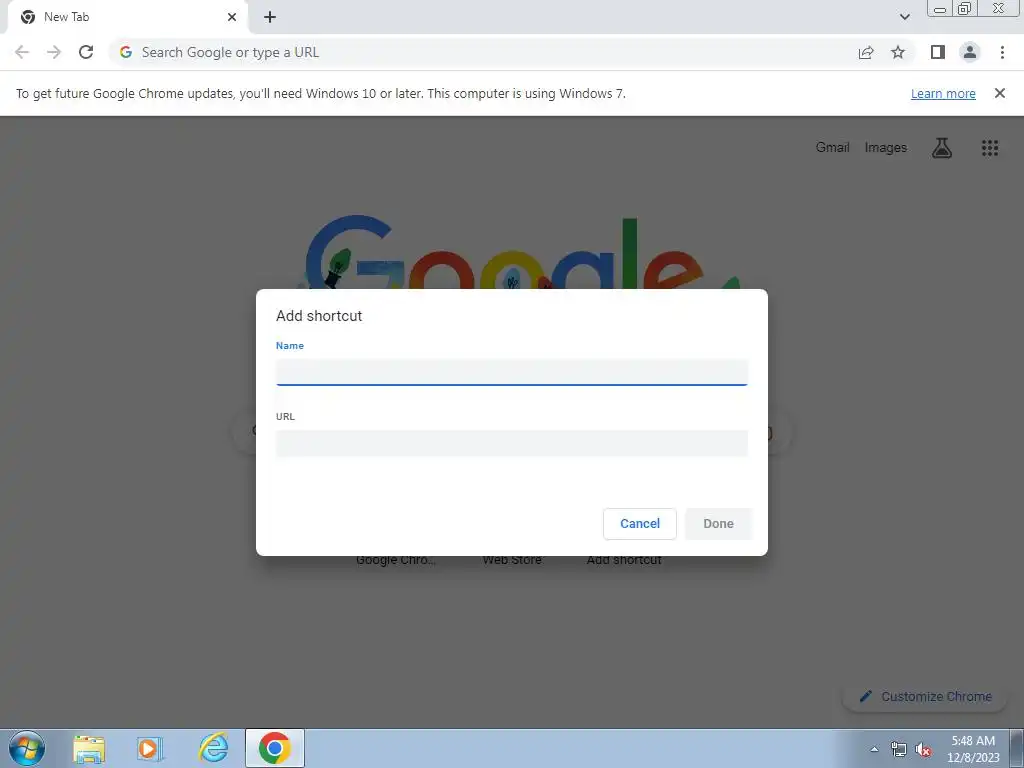Screen dimensions: 1024x768
Task: Open the Google apps grid icon
Action: coord(990,148)
